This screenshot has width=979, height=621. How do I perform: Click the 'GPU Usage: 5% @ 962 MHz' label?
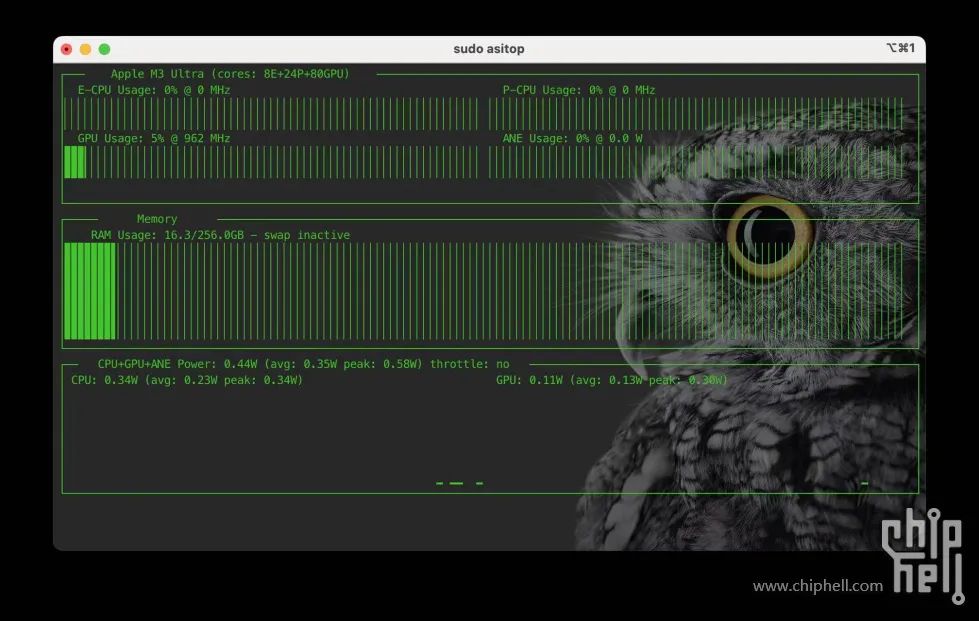pos(154,138)
